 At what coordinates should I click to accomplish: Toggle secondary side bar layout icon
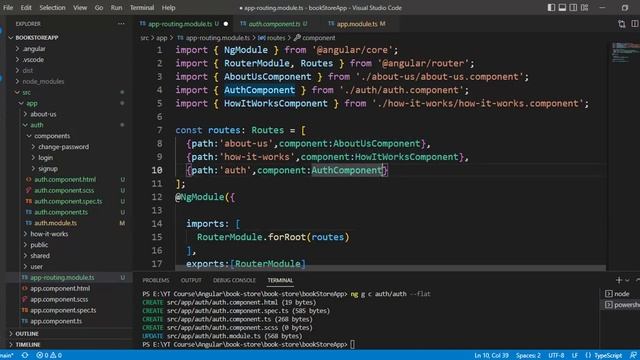click(x=573, y=7)
